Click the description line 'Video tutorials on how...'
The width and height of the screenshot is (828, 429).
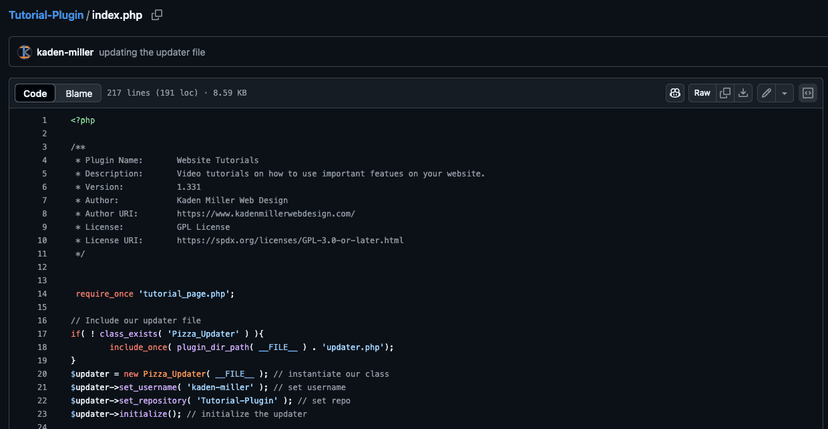(x=331, y=174)
